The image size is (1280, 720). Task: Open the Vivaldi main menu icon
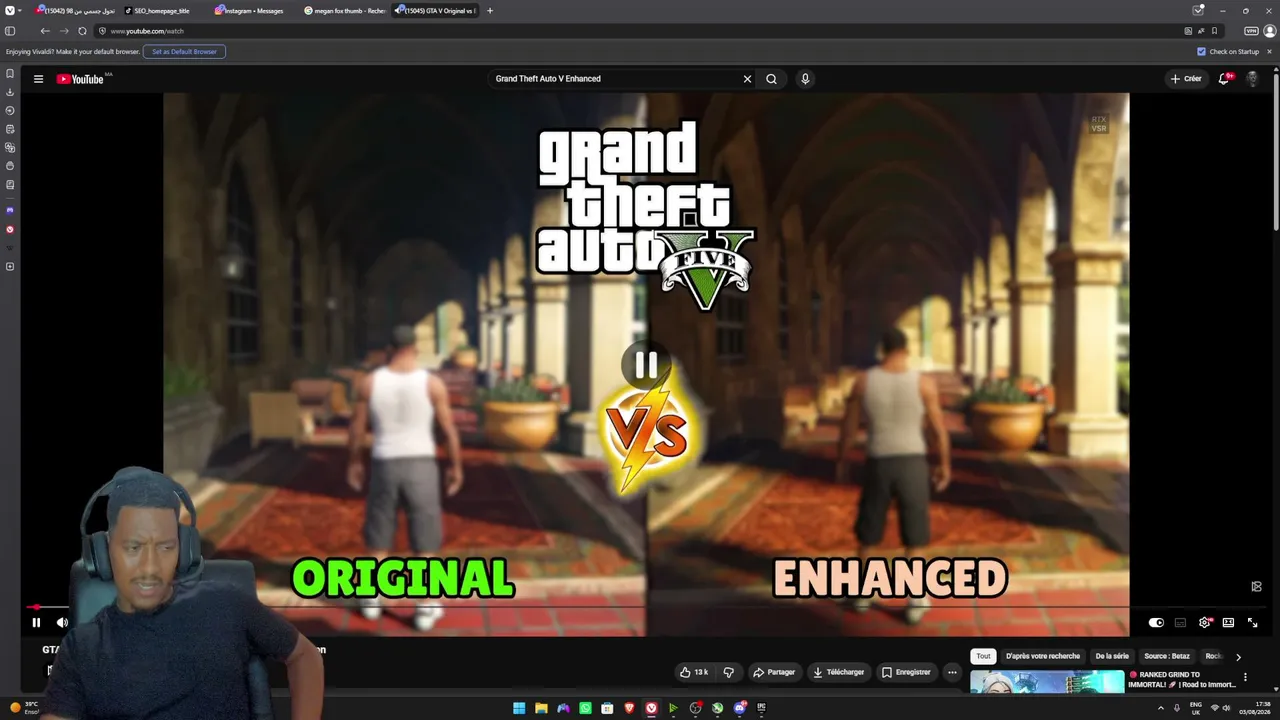pos(10,10)
